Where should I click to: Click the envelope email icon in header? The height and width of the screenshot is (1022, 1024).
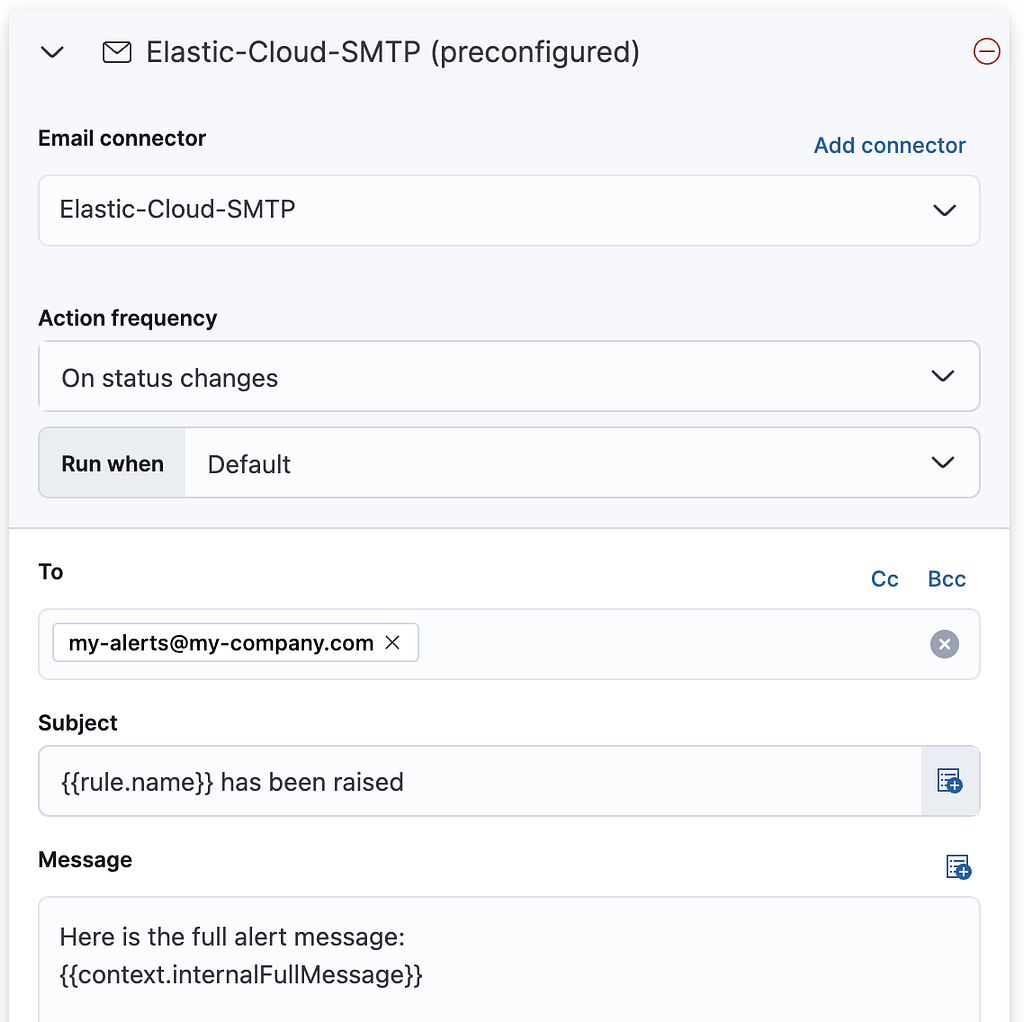point(117,52)
